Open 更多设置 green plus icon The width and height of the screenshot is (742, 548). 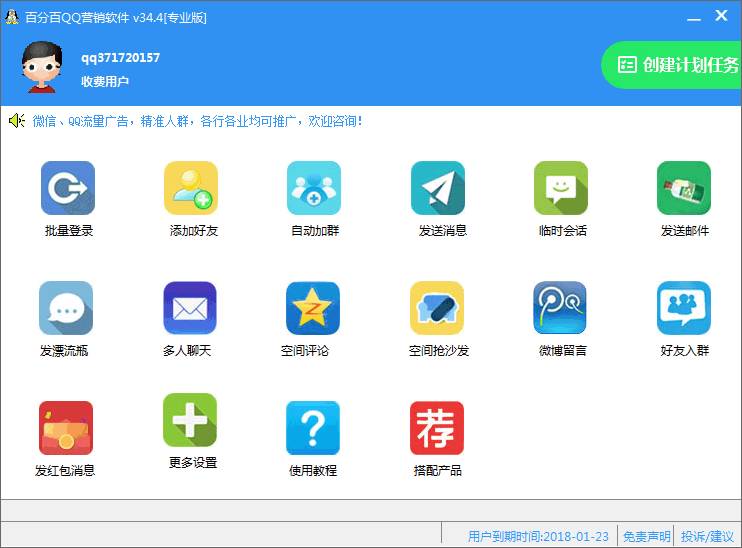pos(190,420)
